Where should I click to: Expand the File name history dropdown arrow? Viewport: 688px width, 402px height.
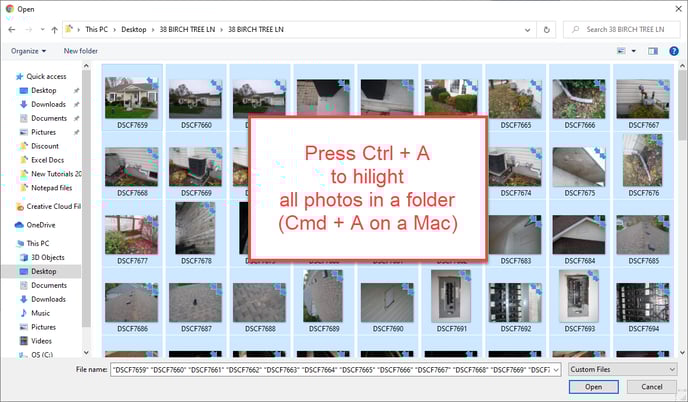(555, 369)
